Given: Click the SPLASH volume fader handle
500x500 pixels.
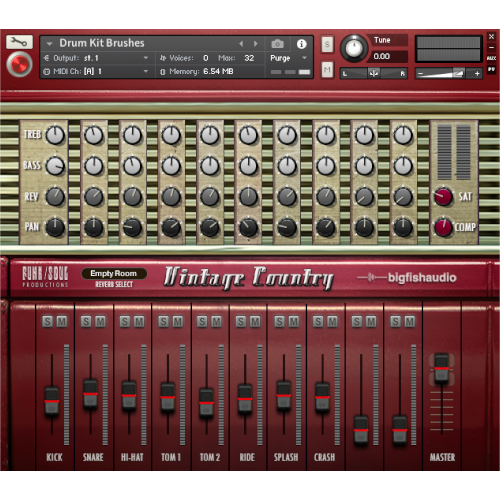Looking at the screenshot, I should (x=284, y=396).
